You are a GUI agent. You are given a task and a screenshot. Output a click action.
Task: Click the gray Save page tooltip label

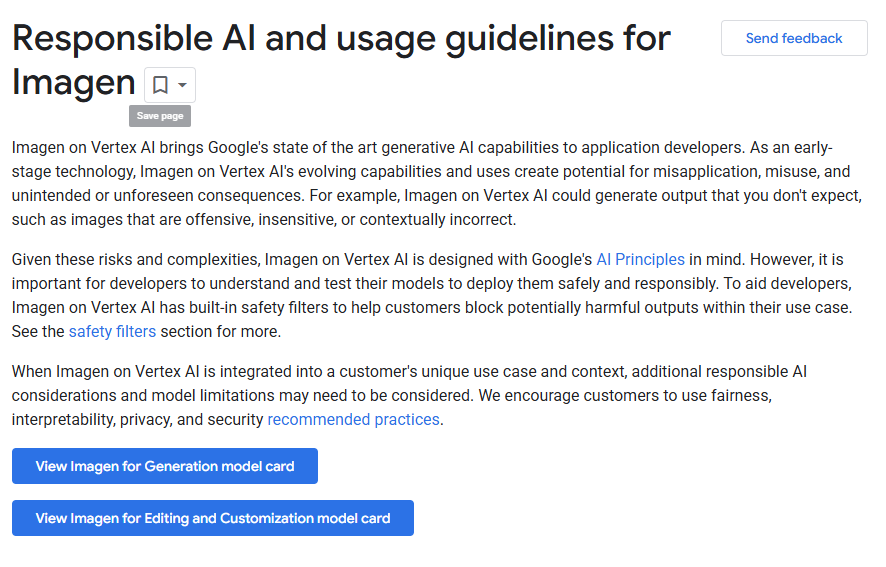[160, 116]
